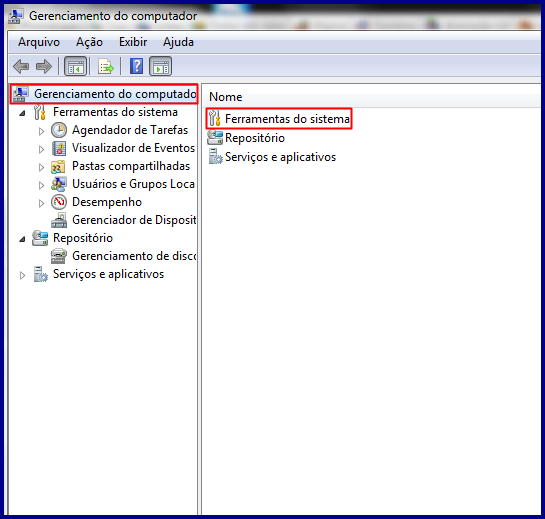Select Ferramentas do sistema in the tree
Viewport: 545px width, 519px height.
coord(115,112)
